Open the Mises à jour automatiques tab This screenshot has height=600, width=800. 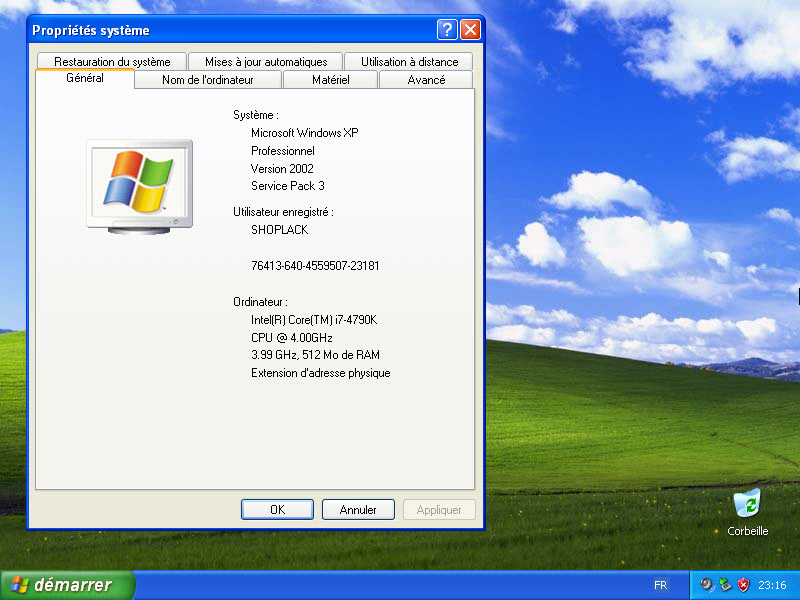pyautogui.click(x=266, y=62)
